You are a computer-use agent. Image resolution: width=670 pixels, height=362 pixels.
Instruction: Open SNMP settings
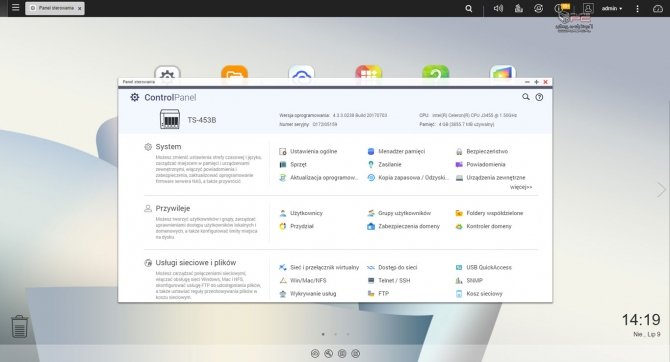point(469,281)
